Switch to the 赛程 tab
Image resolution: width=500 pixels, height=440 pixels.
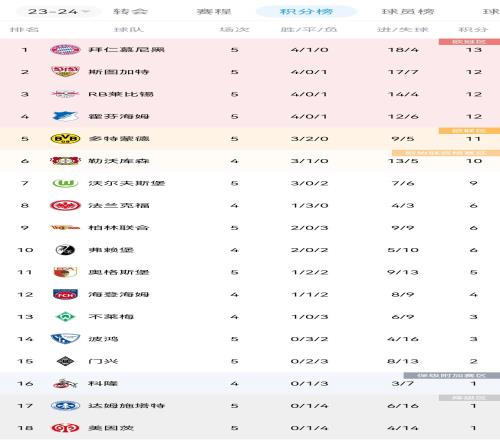(214, 11)
